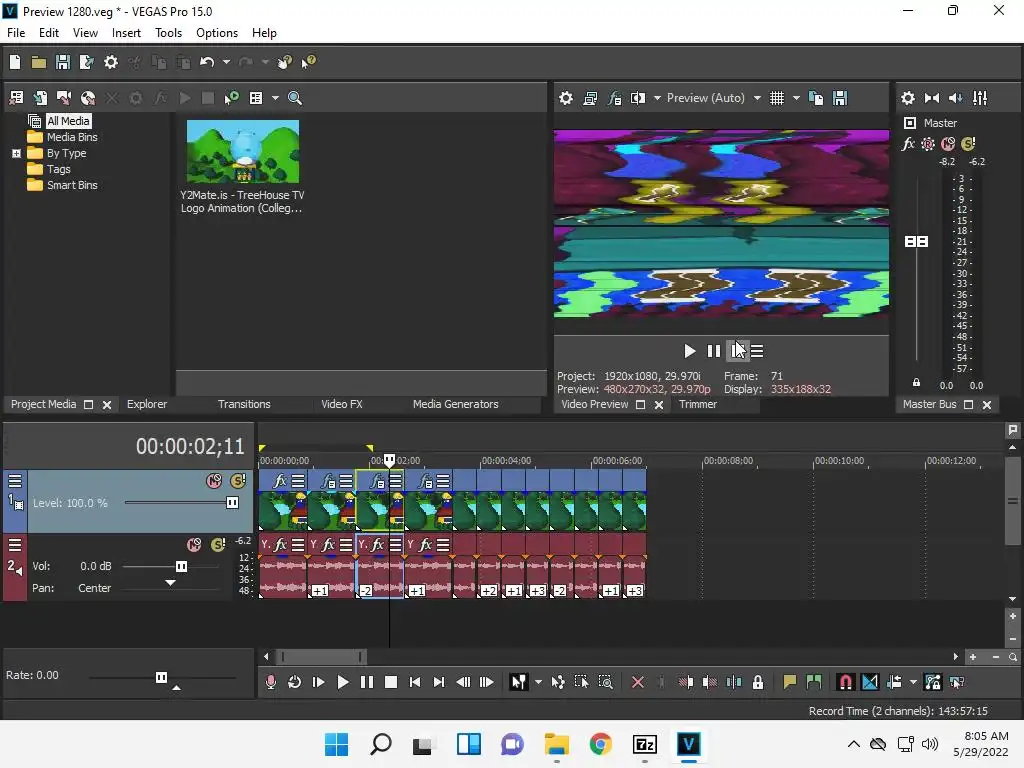Create a new project with toolbar icon
The width and height of the screenshot is (1024, 768).
pyautogui.click(x=14, y=62)
